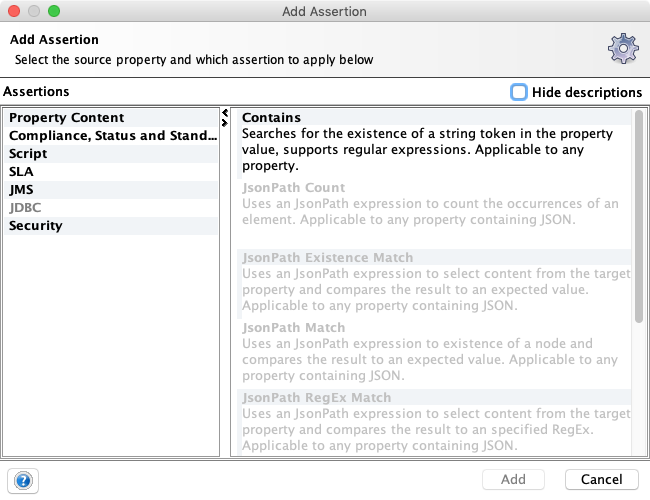Enable the Hide descriptions checkbox
The width and height of the screenshot is (650, 500).
[519, 92]
